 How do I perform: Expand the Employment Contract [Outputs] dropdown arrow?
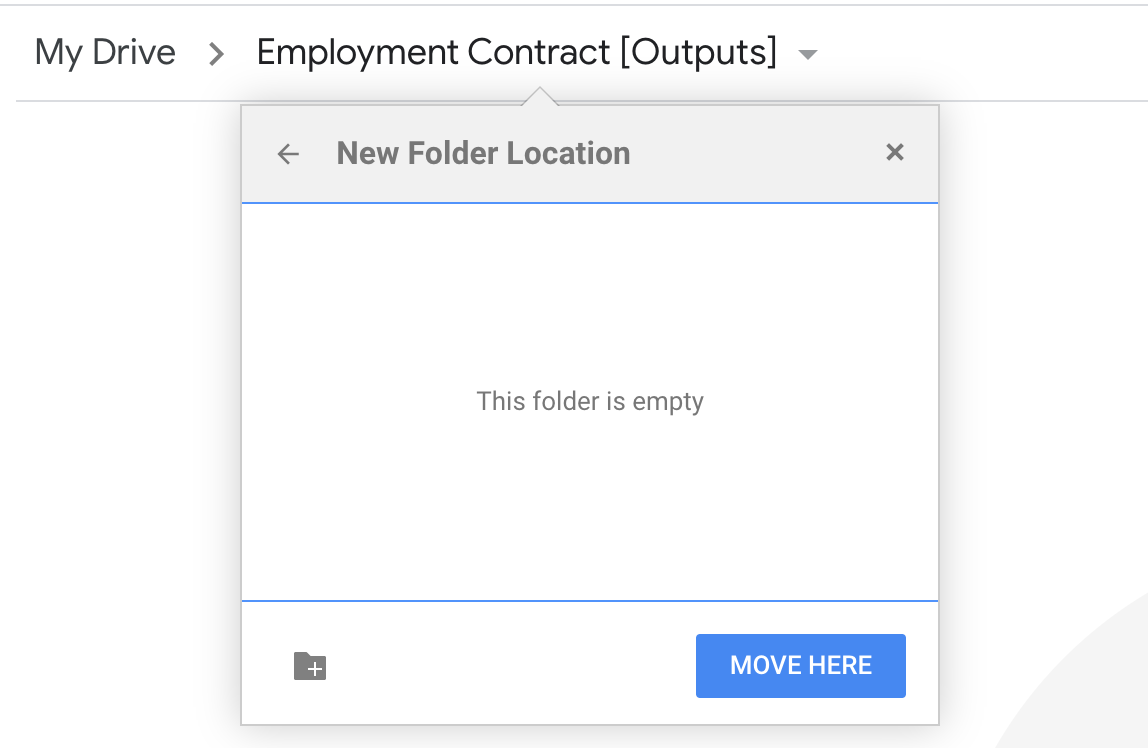pyautogui.click(x=808, y=54)
